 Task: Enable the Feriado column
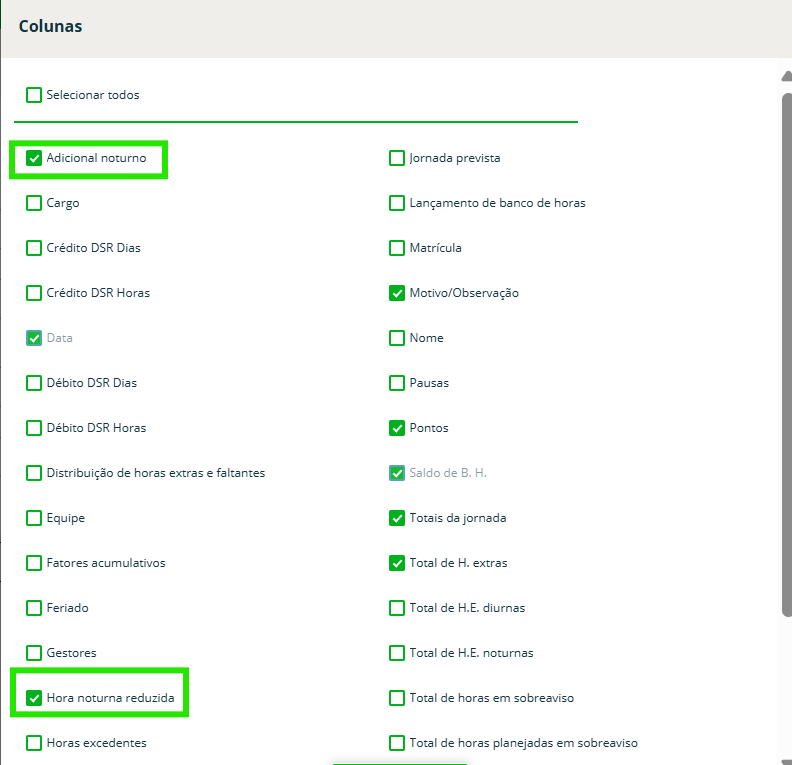click(34, 608)
